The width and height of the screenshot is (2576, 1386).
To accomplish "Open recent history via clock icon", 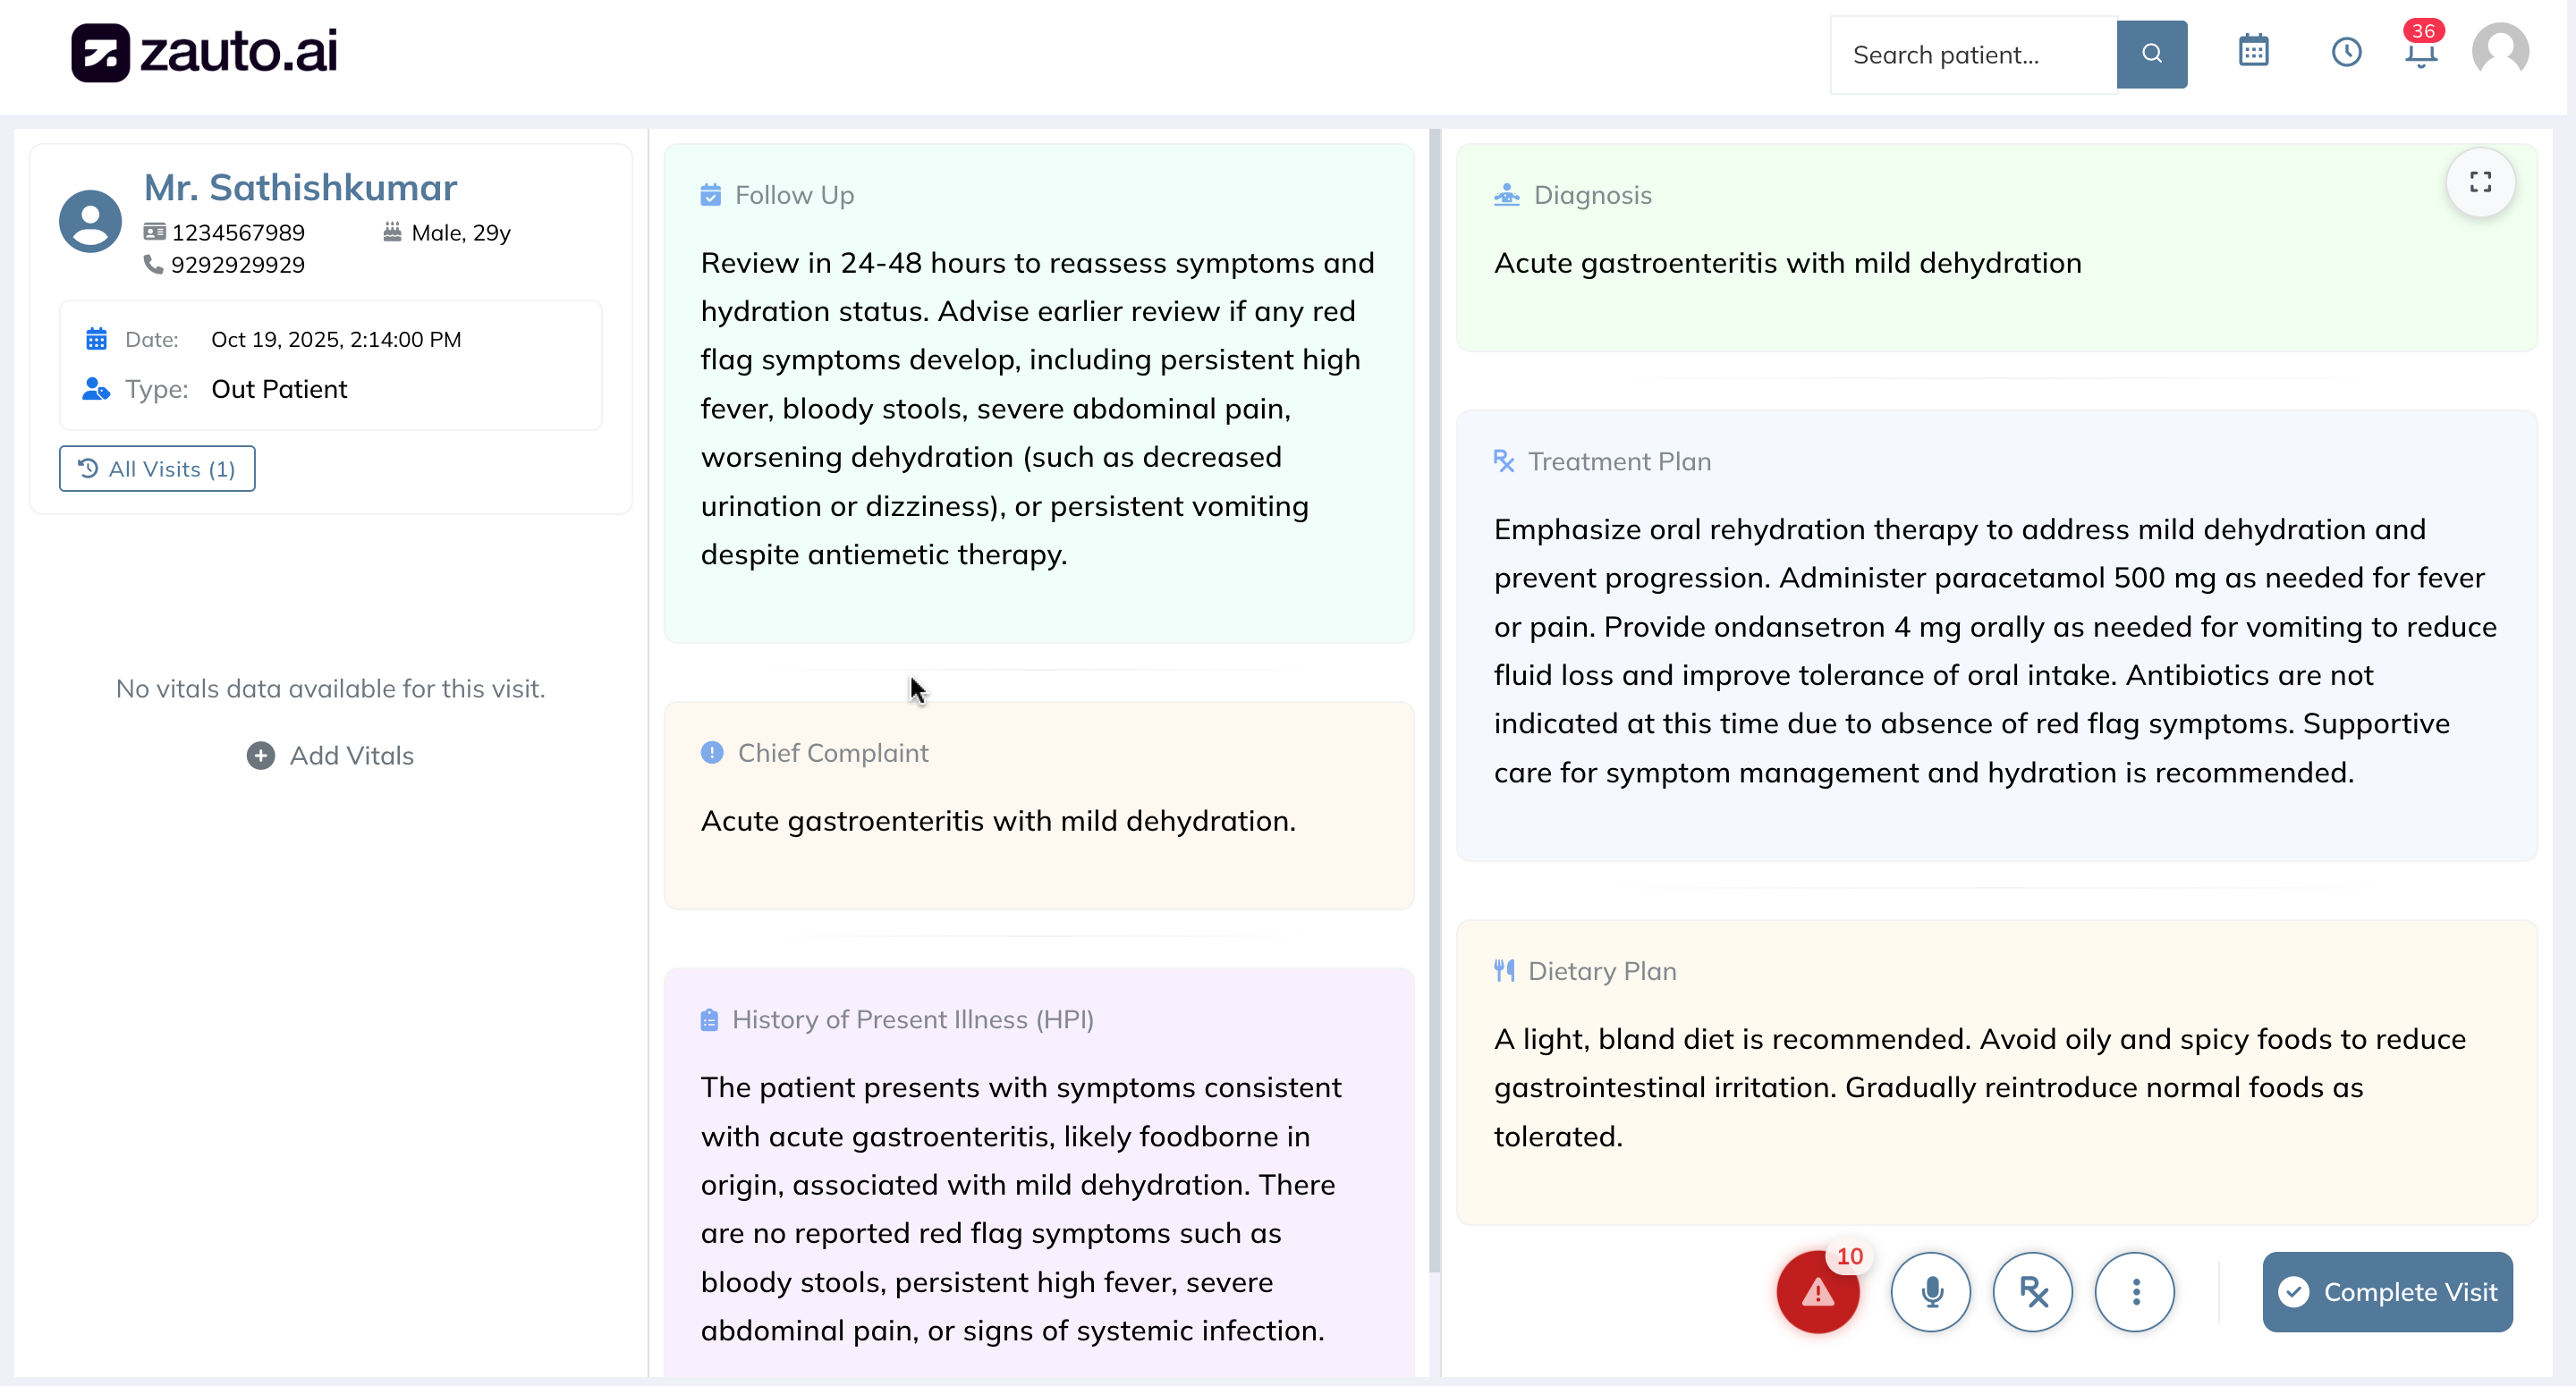I will pyautogui.click(x=2347, y=51).
